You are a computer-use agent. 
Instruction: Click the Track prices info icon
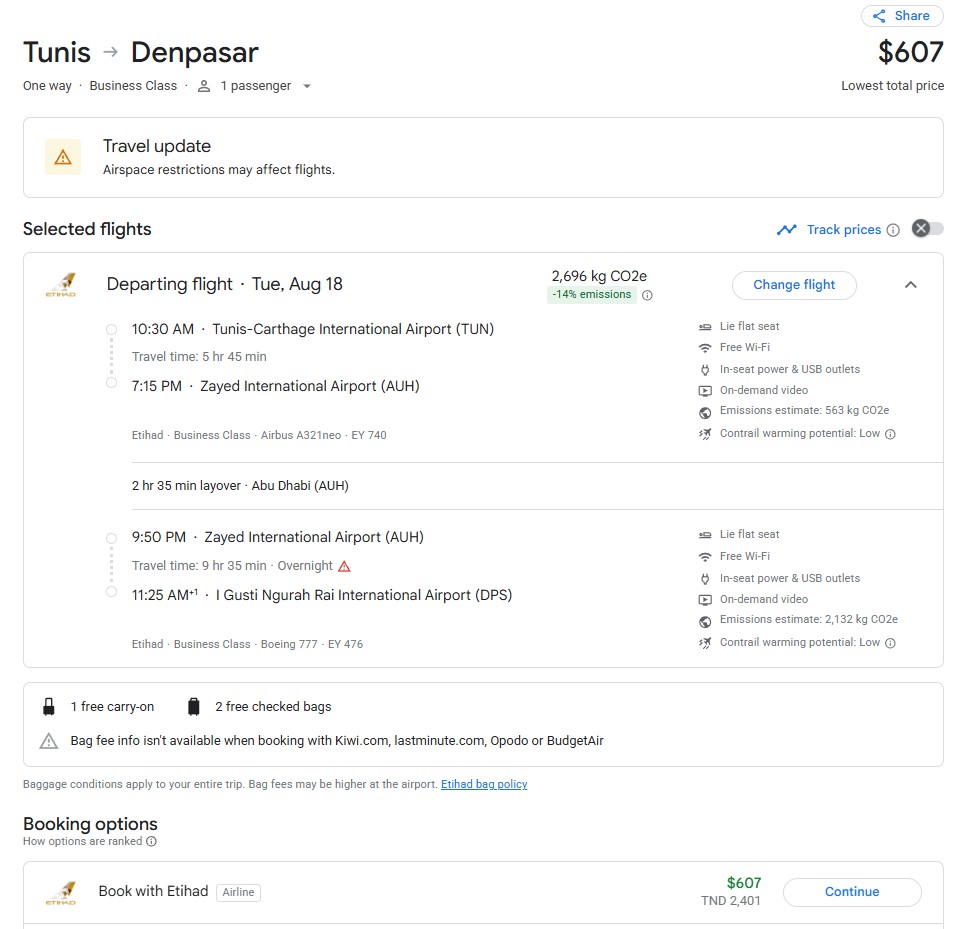point(893,230)
